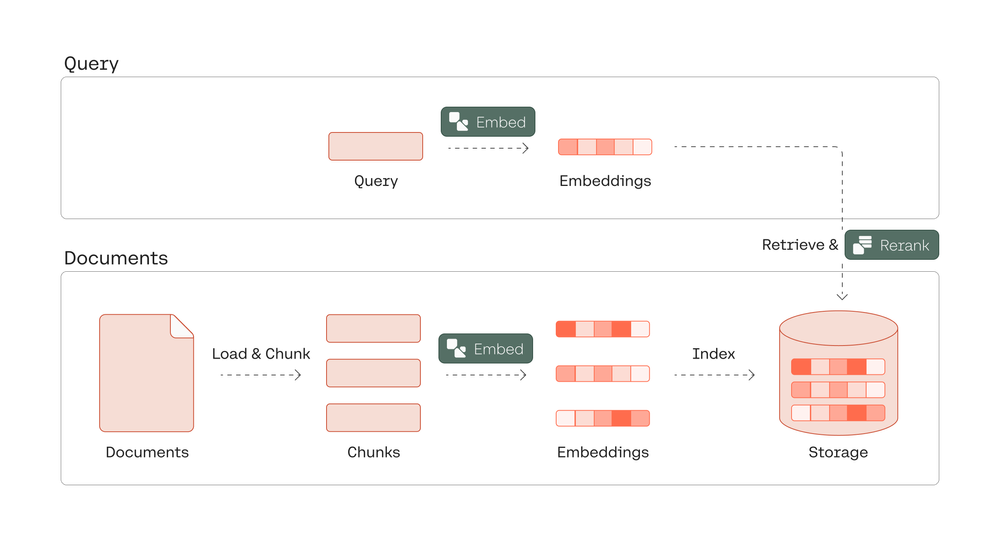
Task: Click the Embed button in Query section
Action: pyautogui.click(x=488, y=122)
